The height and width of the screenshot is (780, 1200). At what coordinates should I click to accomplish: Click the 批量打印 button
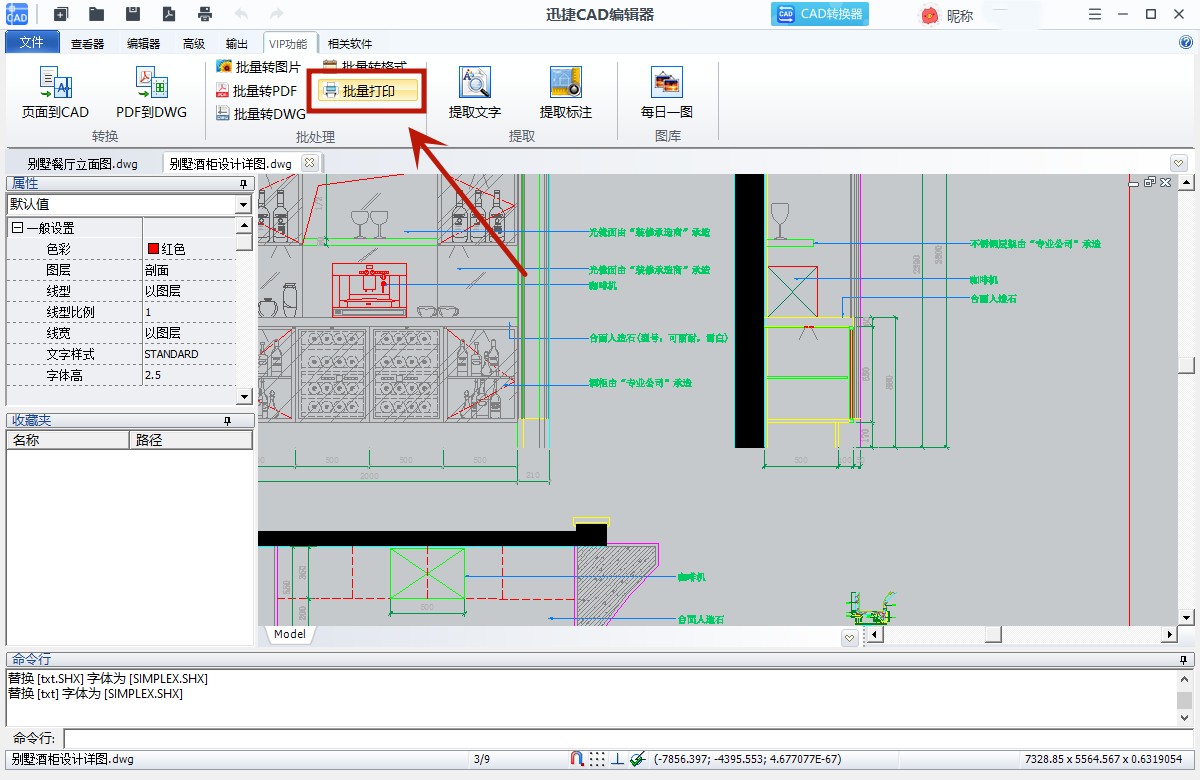coord(368,91)
